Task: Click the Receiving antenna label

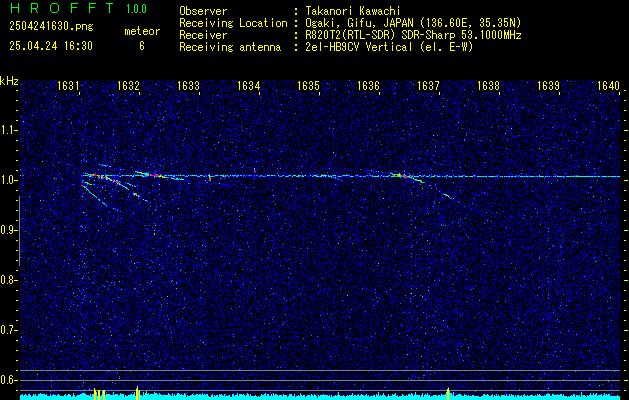Action: tap(230, 47)
